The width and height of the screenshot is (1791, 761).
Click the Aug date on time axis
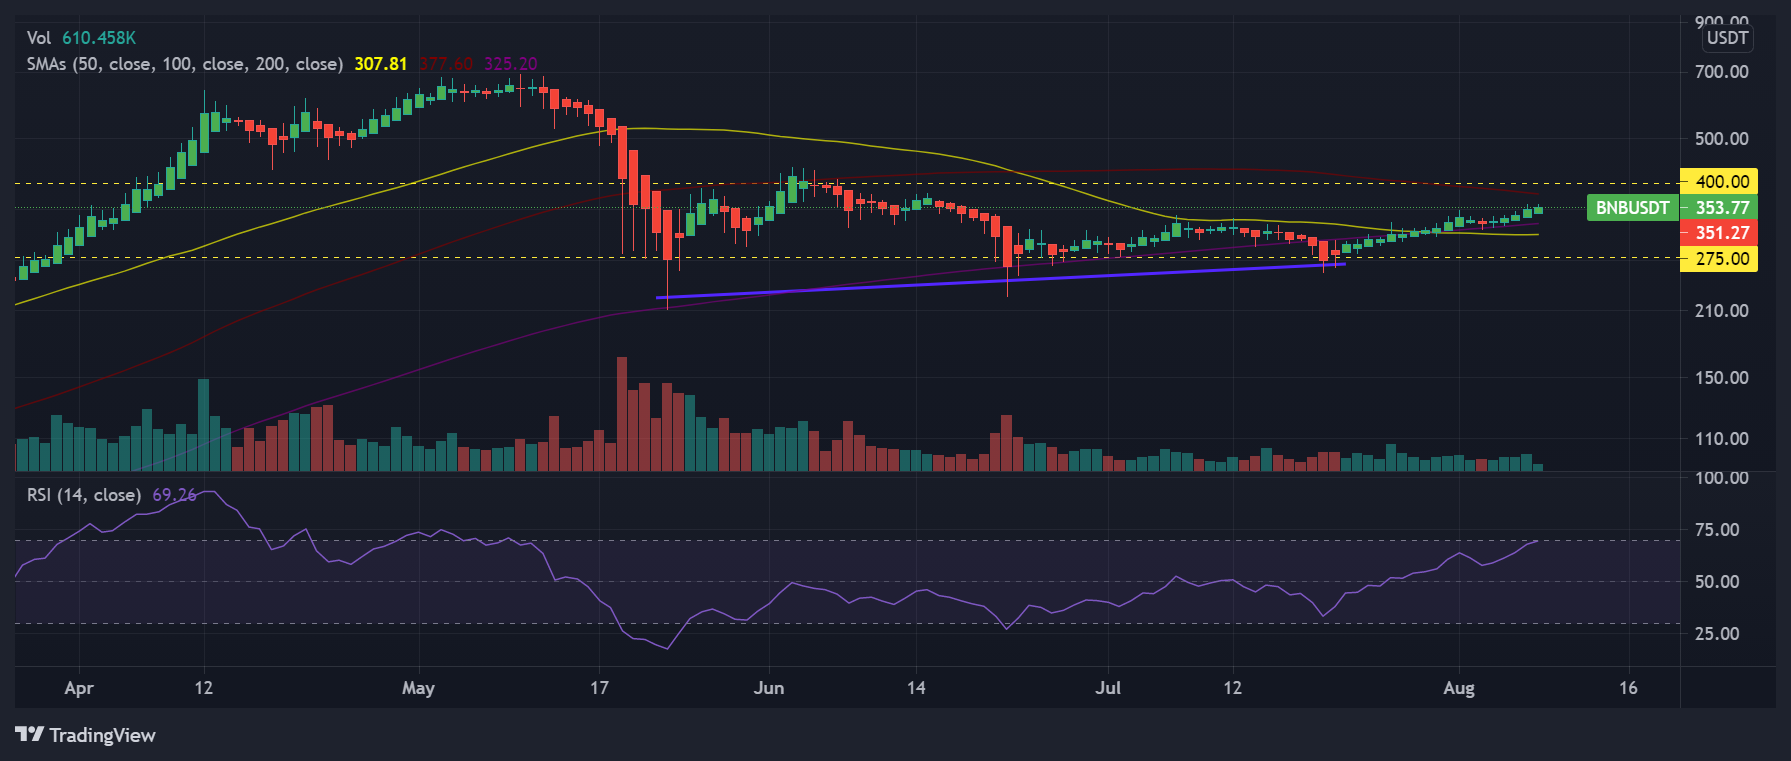1459,688
